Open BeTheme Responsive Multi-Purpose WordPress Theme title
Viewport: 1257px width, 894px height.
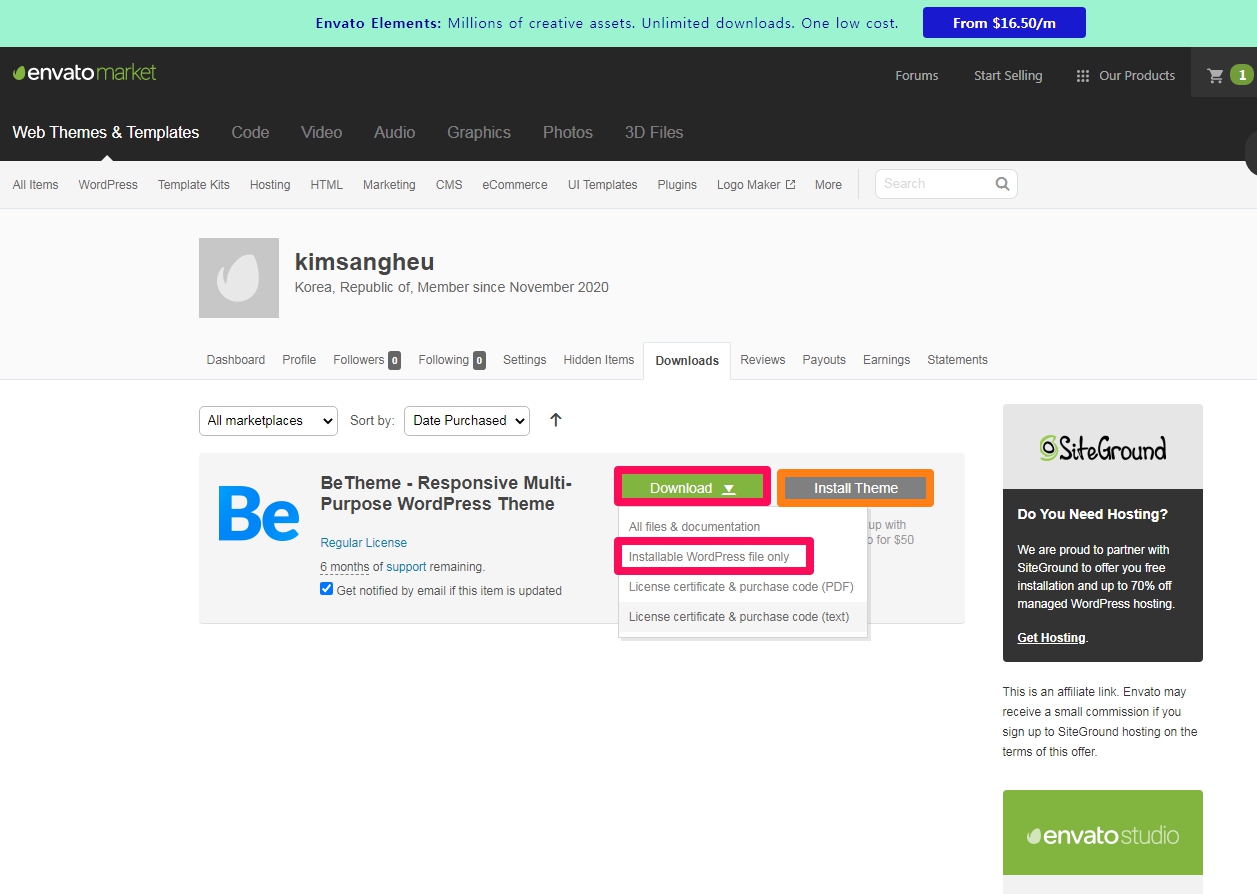point(446,494)
